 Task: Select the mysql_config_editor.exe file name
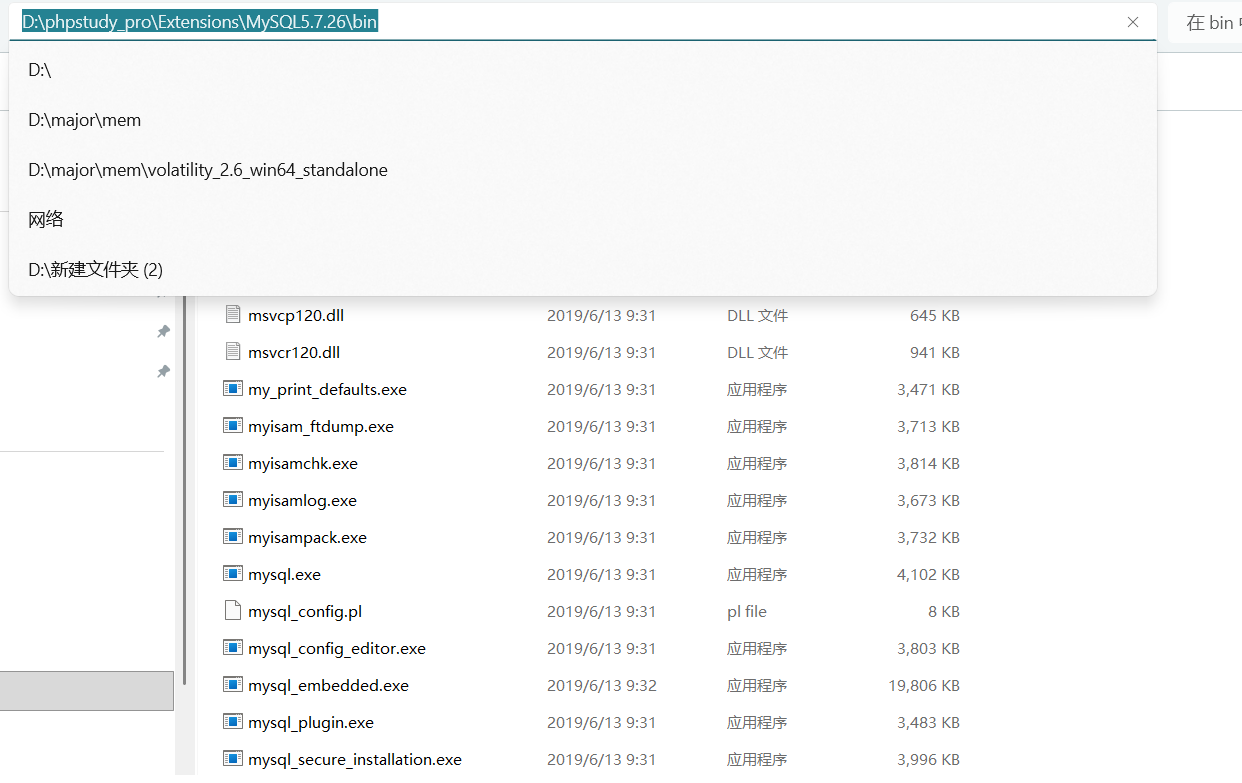tap(337, 648)
